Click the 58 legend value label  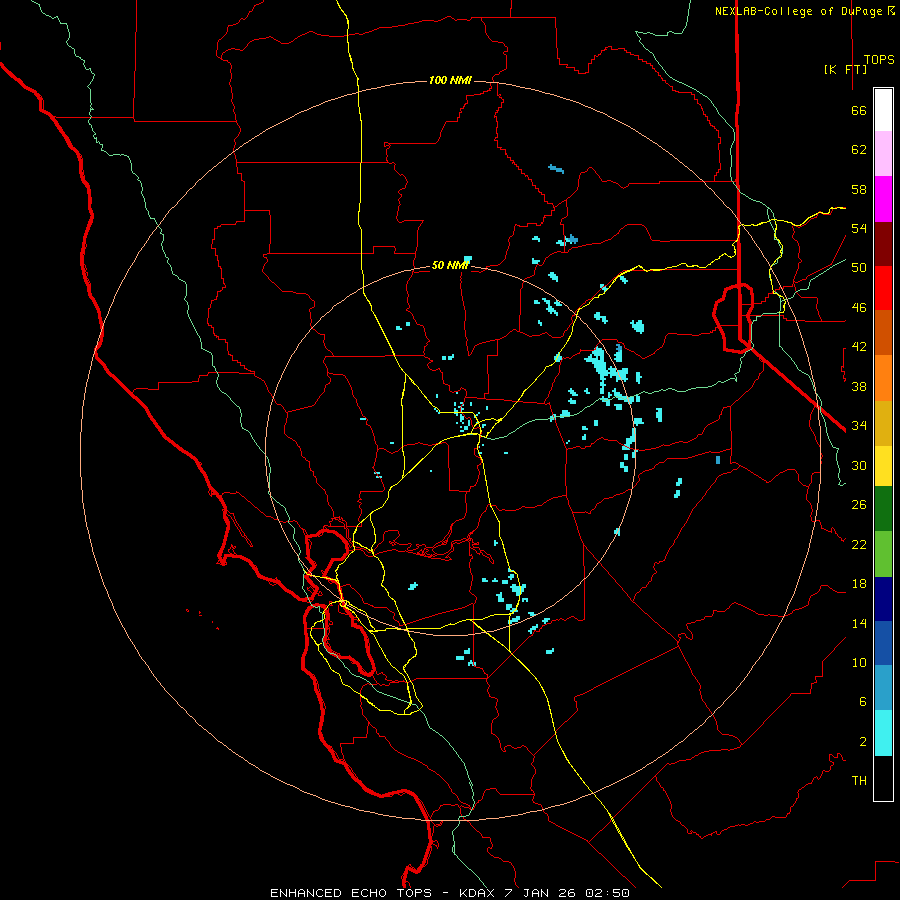pyautogui.click(x=859, y=189)
